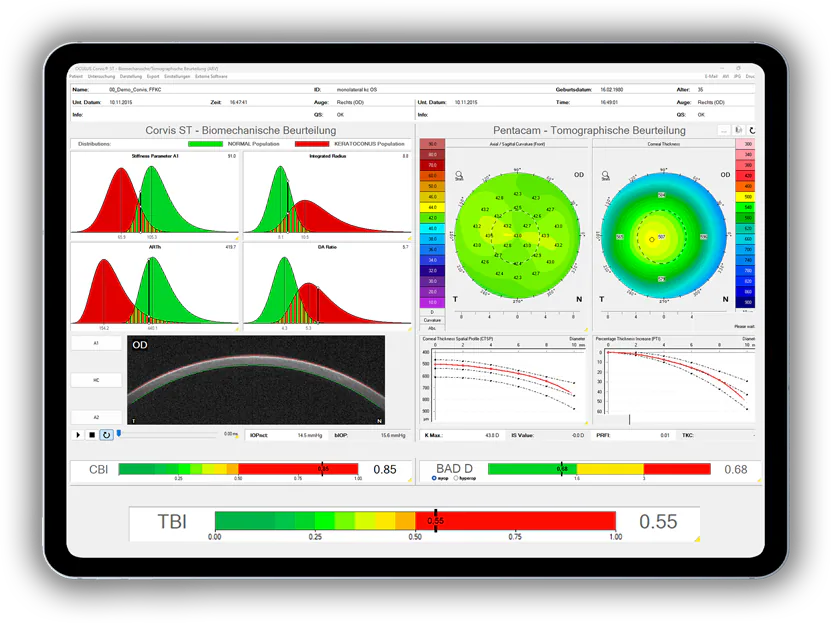Click the TBI value 0.55
The height and width of the screenshot is (623, 831).
[x=658, y=522]
